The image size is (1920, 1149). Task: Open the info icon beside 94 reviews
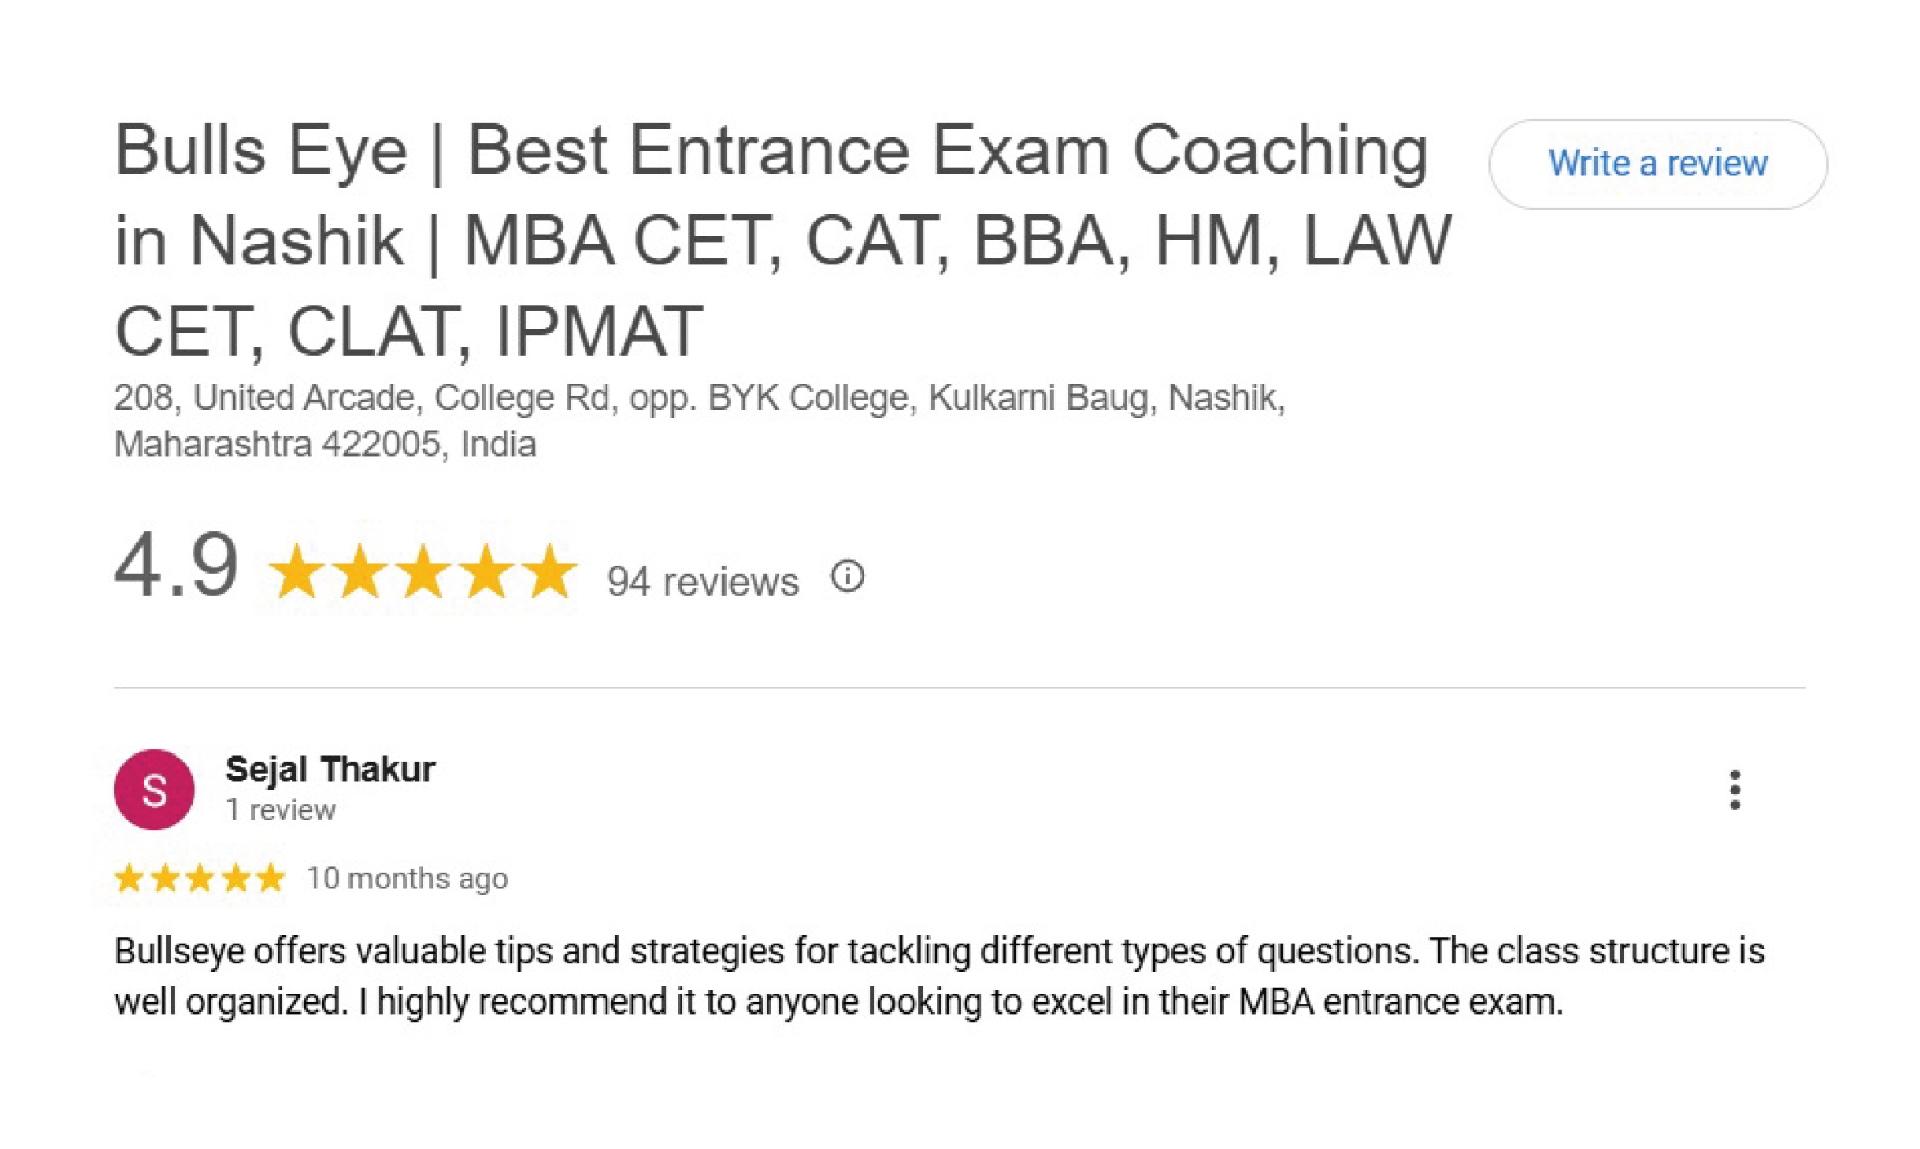[847, 577]
